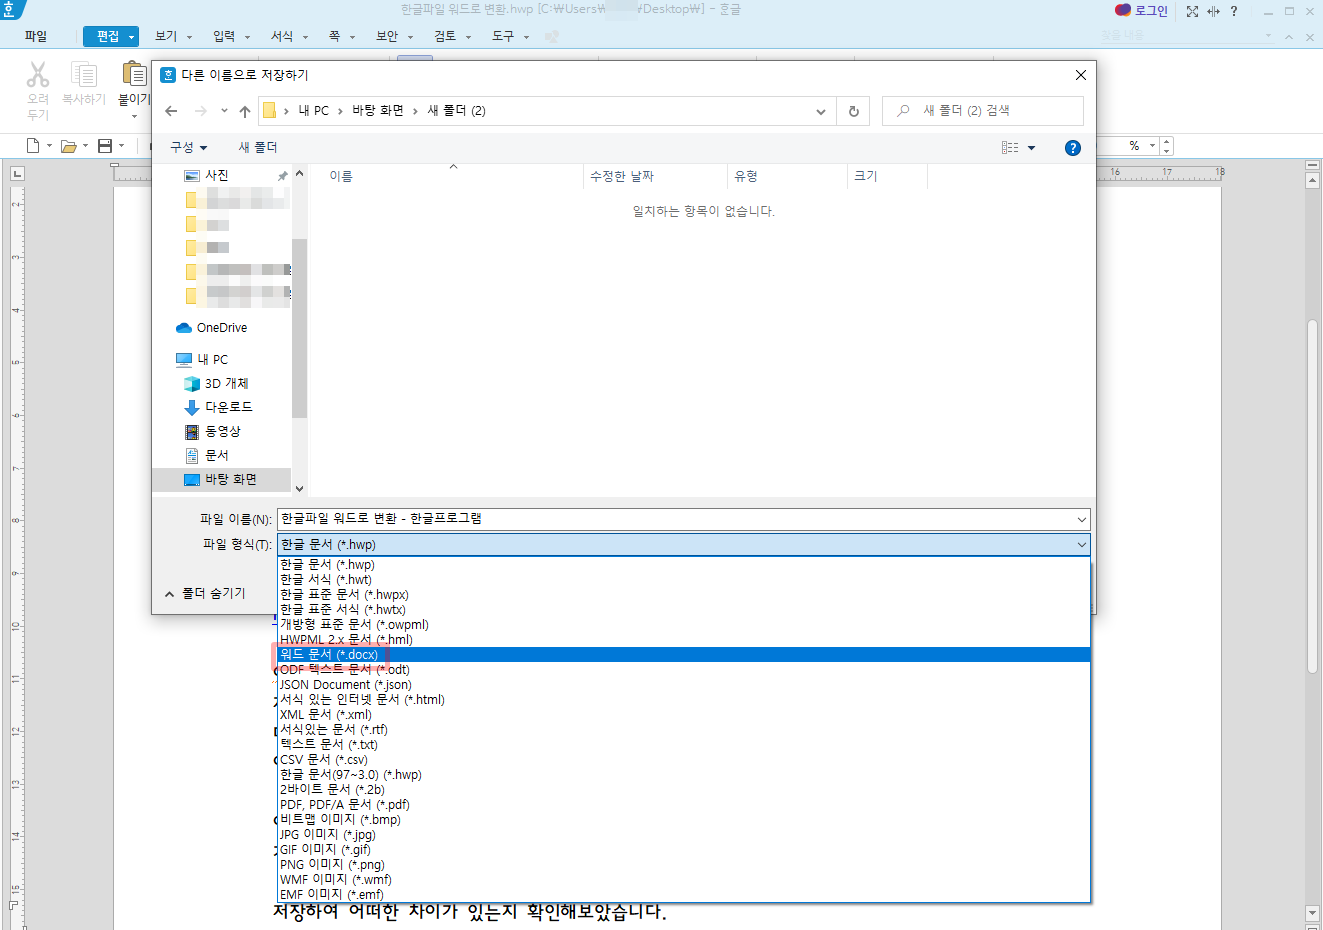This screenshot has height=930, width=1323.
Task: Sort by 이름 column header
Action: coord(341,176)
